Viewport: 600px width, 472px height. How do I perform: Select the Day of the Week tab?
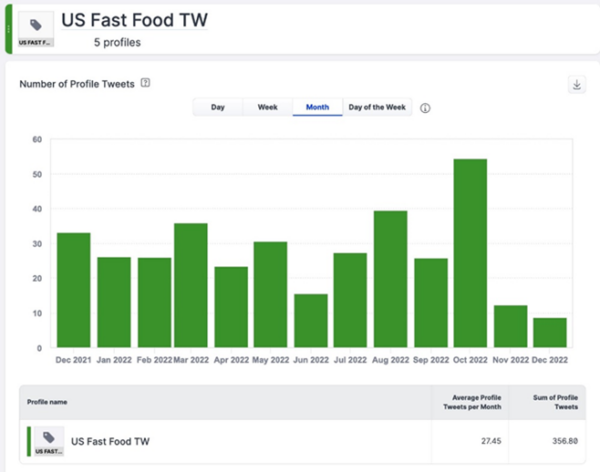[x=376, y=107]
